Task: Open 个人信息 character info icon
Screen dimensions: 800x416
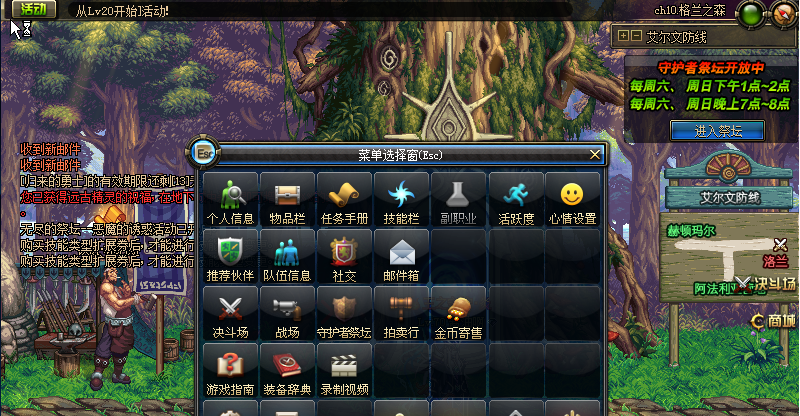Action: click(x=231, y=200)
